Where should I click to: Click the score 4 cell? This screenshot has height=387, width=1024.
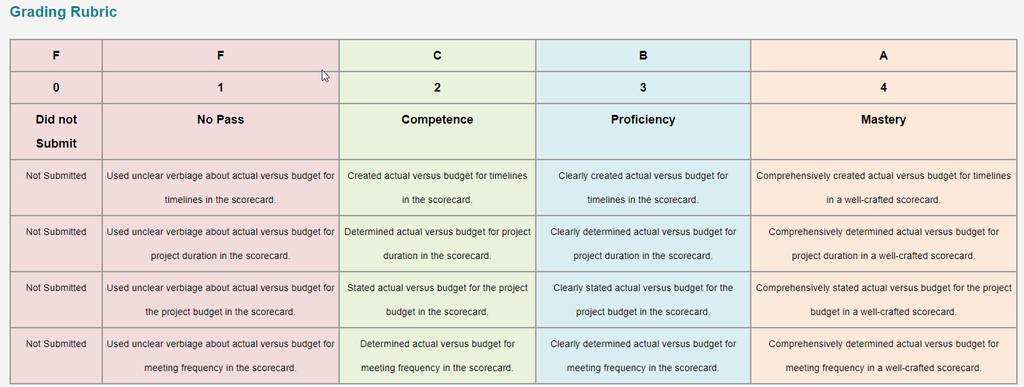[x=883, y=87]
